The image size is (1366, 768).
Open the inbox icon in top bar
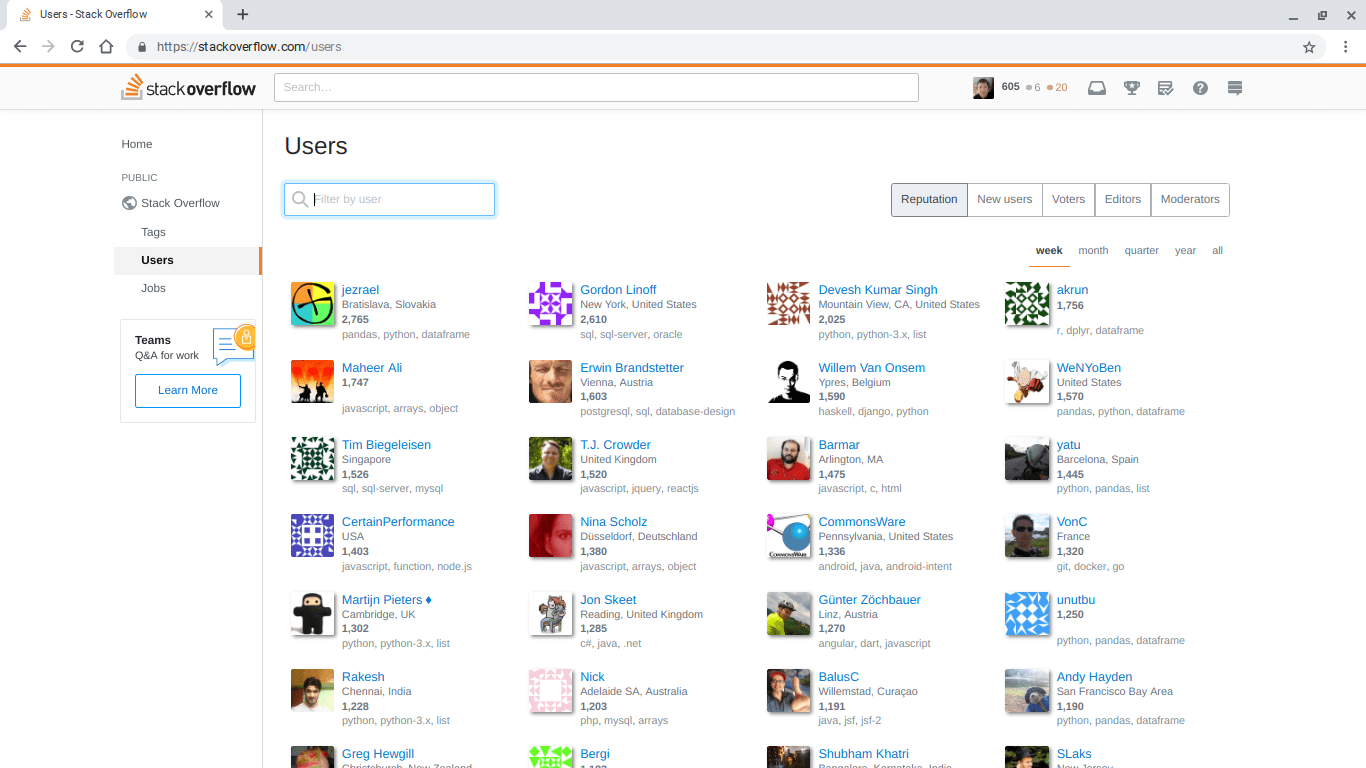1097,88
